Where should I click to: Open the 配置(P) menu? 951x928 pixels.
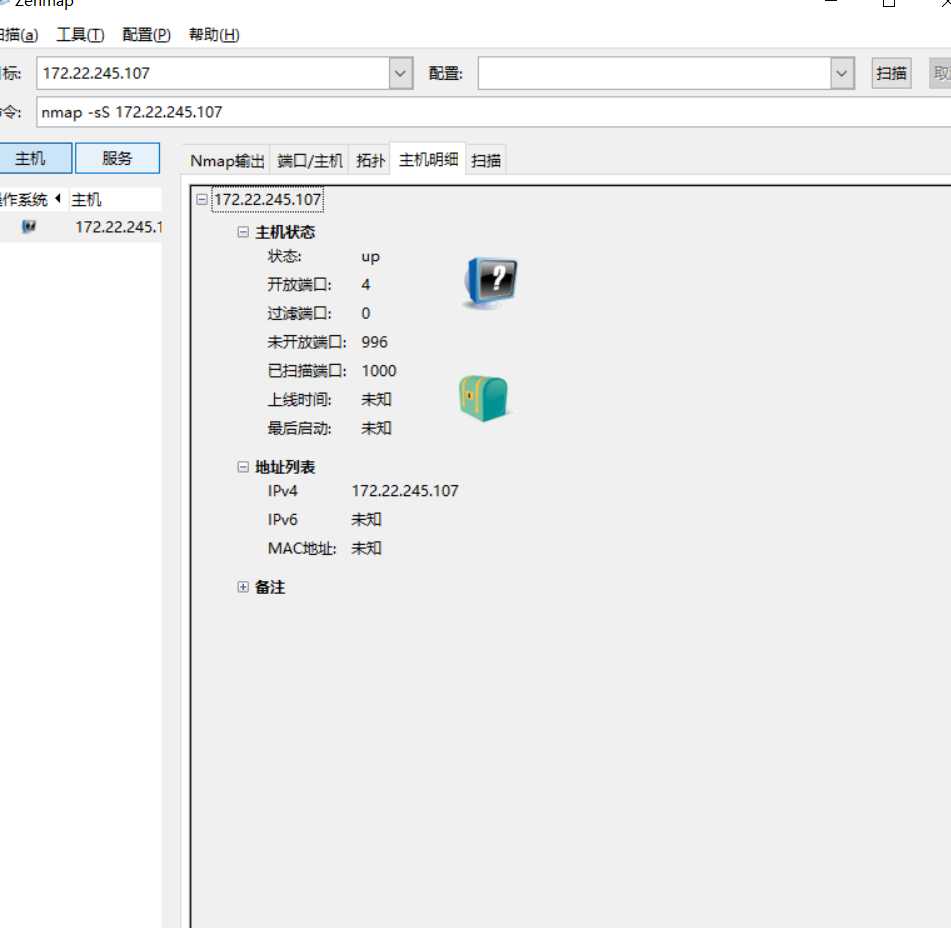pos(146,35)
